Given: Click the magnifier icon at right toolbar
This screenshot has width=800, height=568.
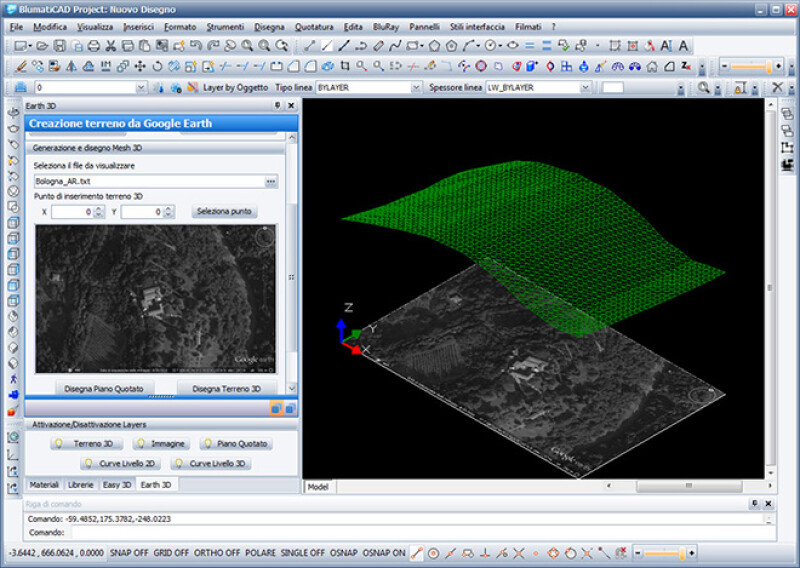Looking at the screenshot, I should [704, 88].
